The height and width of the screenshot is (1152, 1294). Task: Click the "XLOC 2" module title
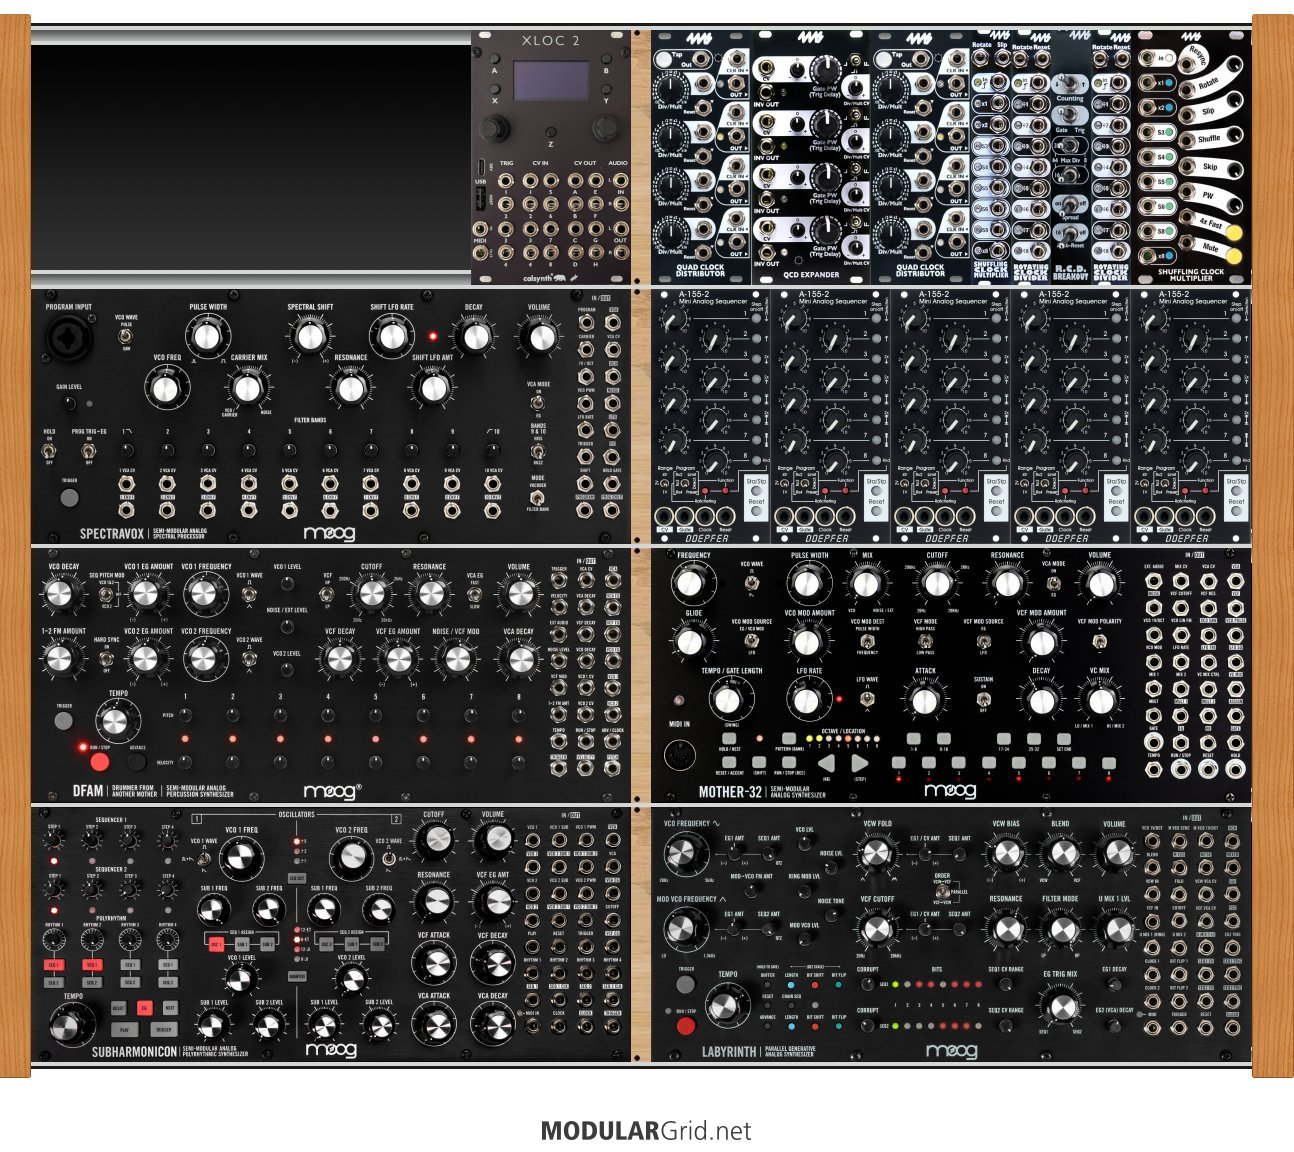[x=551, y=41]
